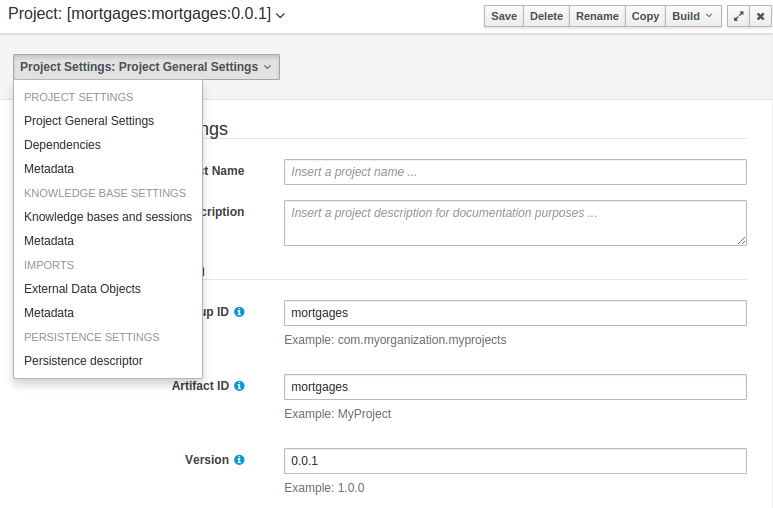
Task: Click the Artifact ID info icon
Action: coord(239,386)
